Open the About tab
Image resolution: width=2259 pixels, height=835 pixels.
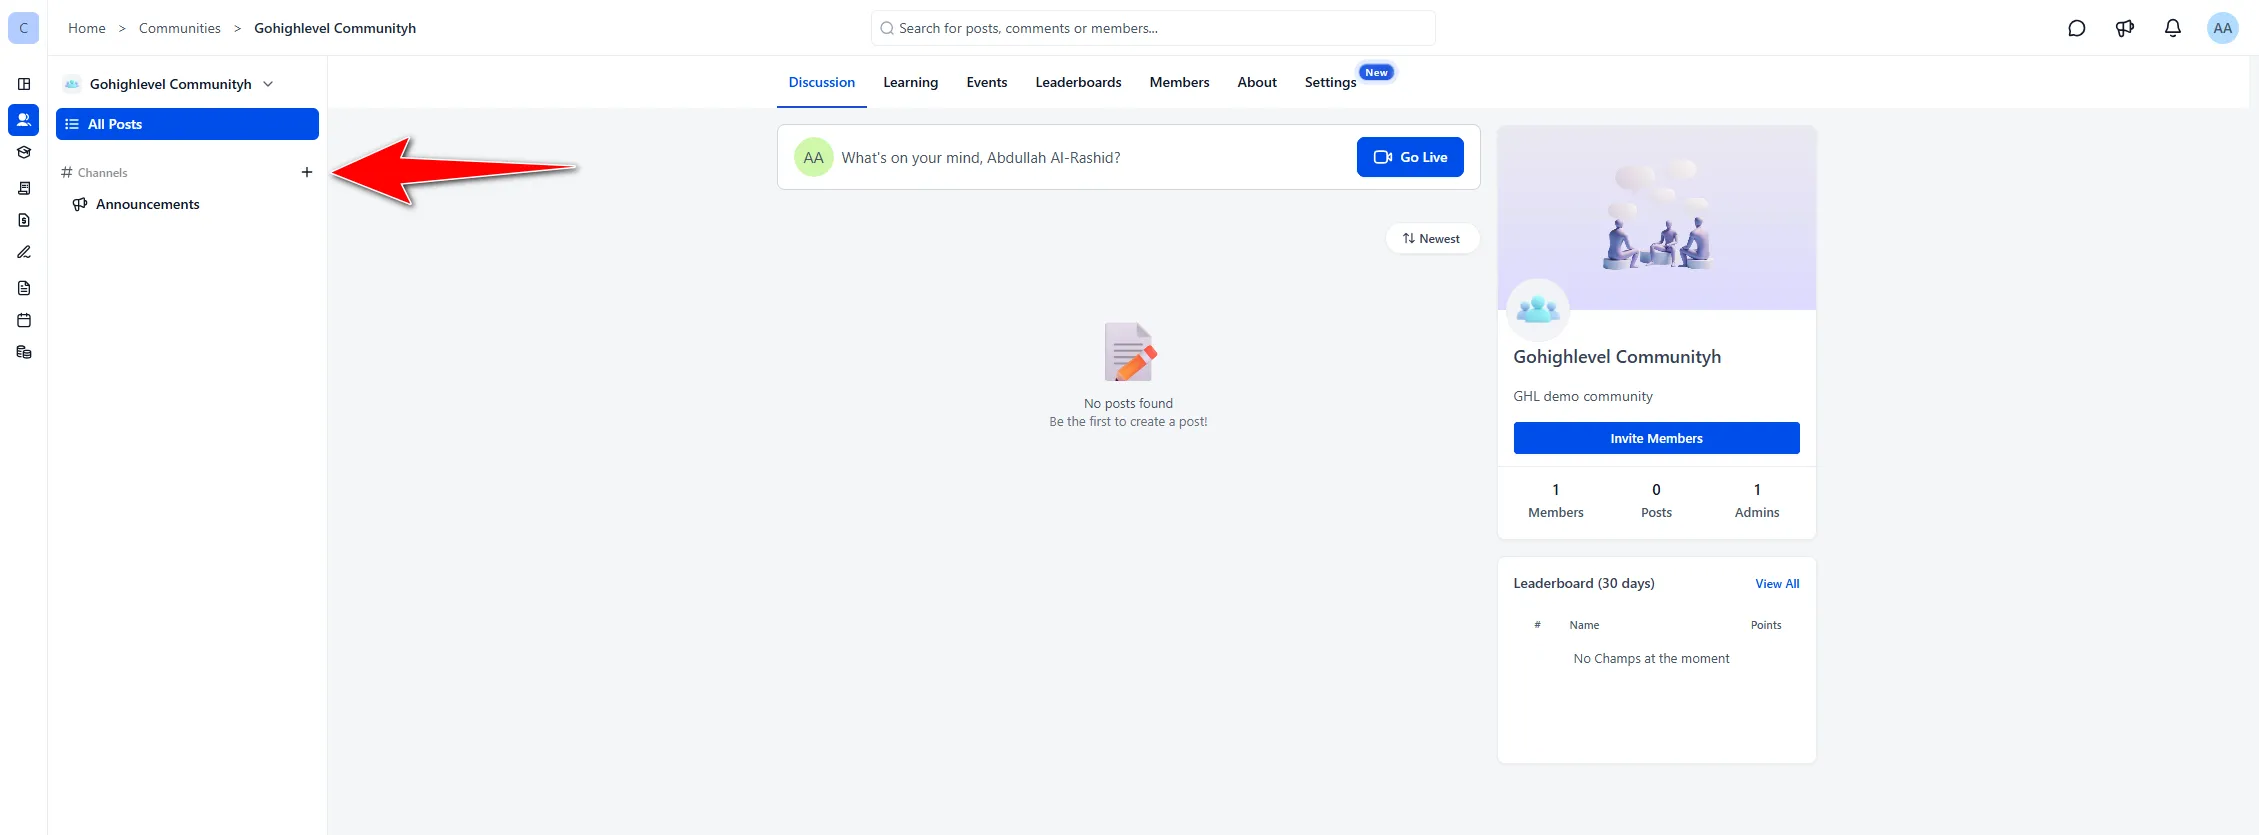[1257, 82]
